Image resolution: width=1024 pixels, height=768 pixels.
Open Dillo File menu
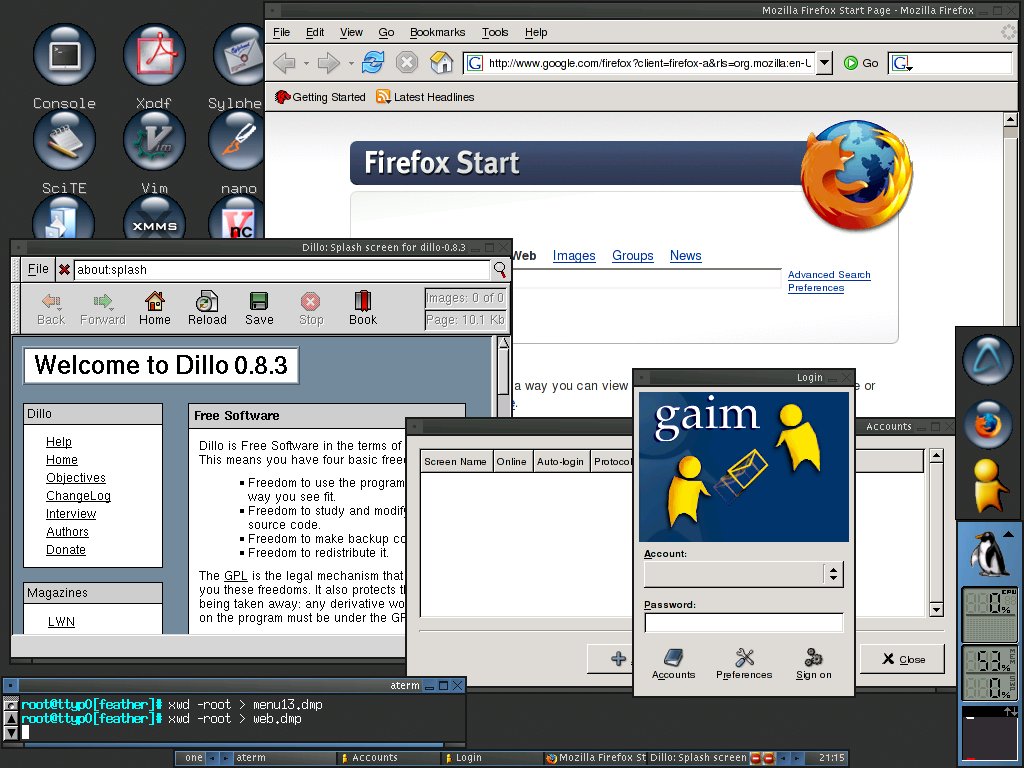coord(38,269)
